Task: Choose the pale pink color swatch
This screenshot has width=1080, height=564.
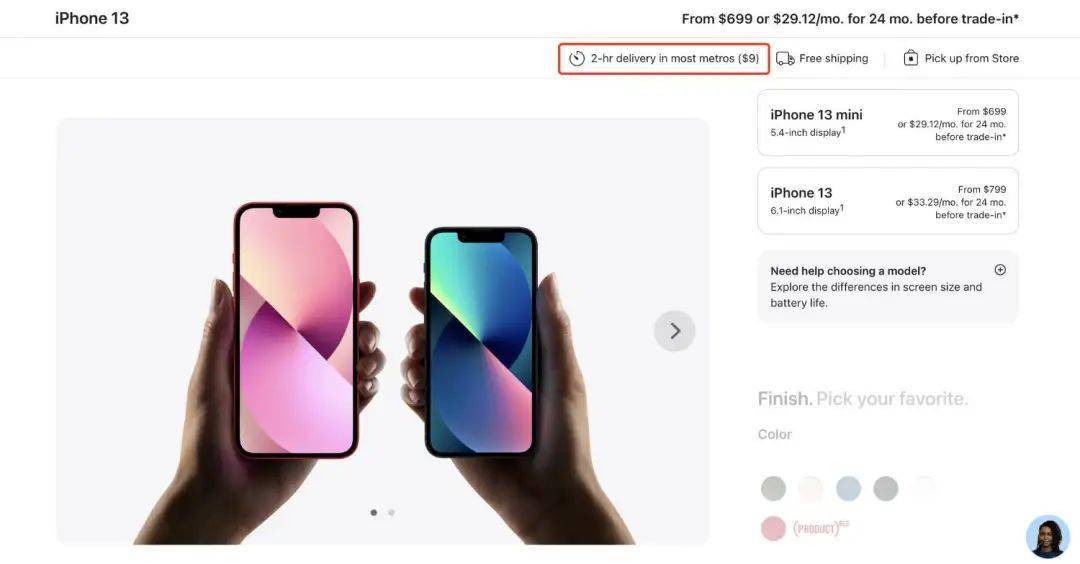Action: (811, 488)
